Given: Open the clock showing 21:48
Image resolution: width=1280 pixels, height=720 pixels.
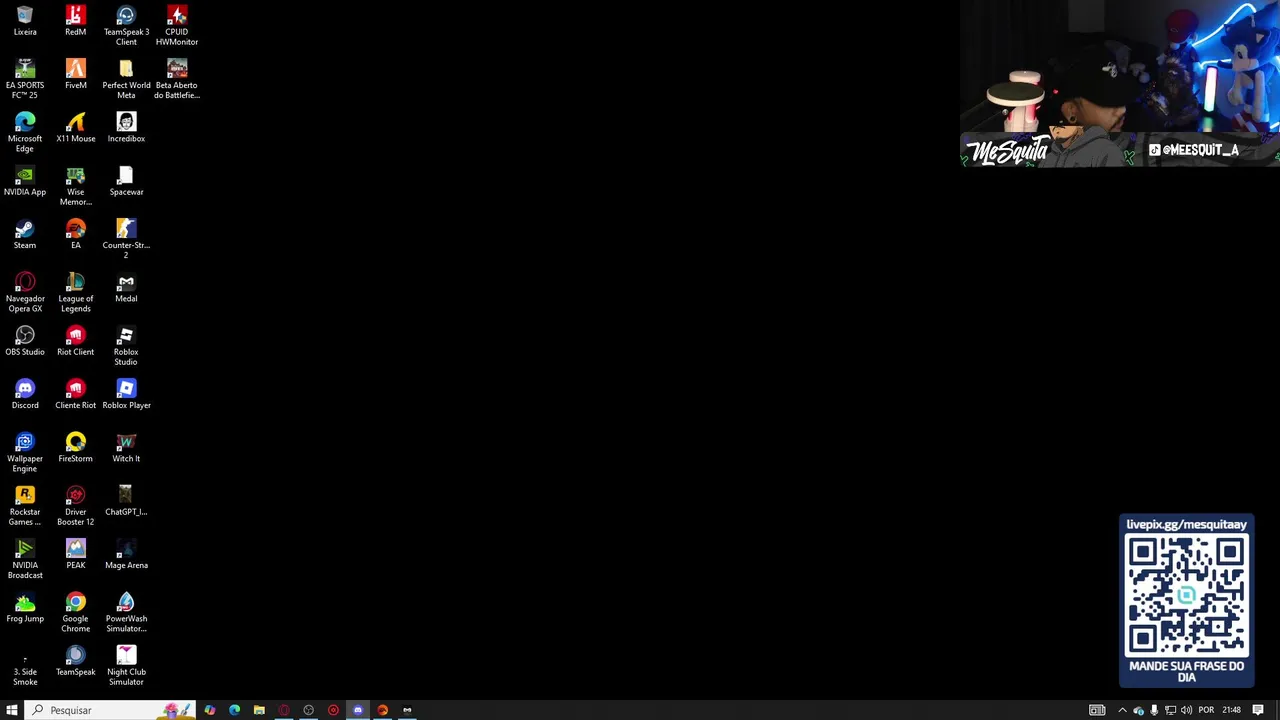Looking at the screenshot, I should point(1231,710).
